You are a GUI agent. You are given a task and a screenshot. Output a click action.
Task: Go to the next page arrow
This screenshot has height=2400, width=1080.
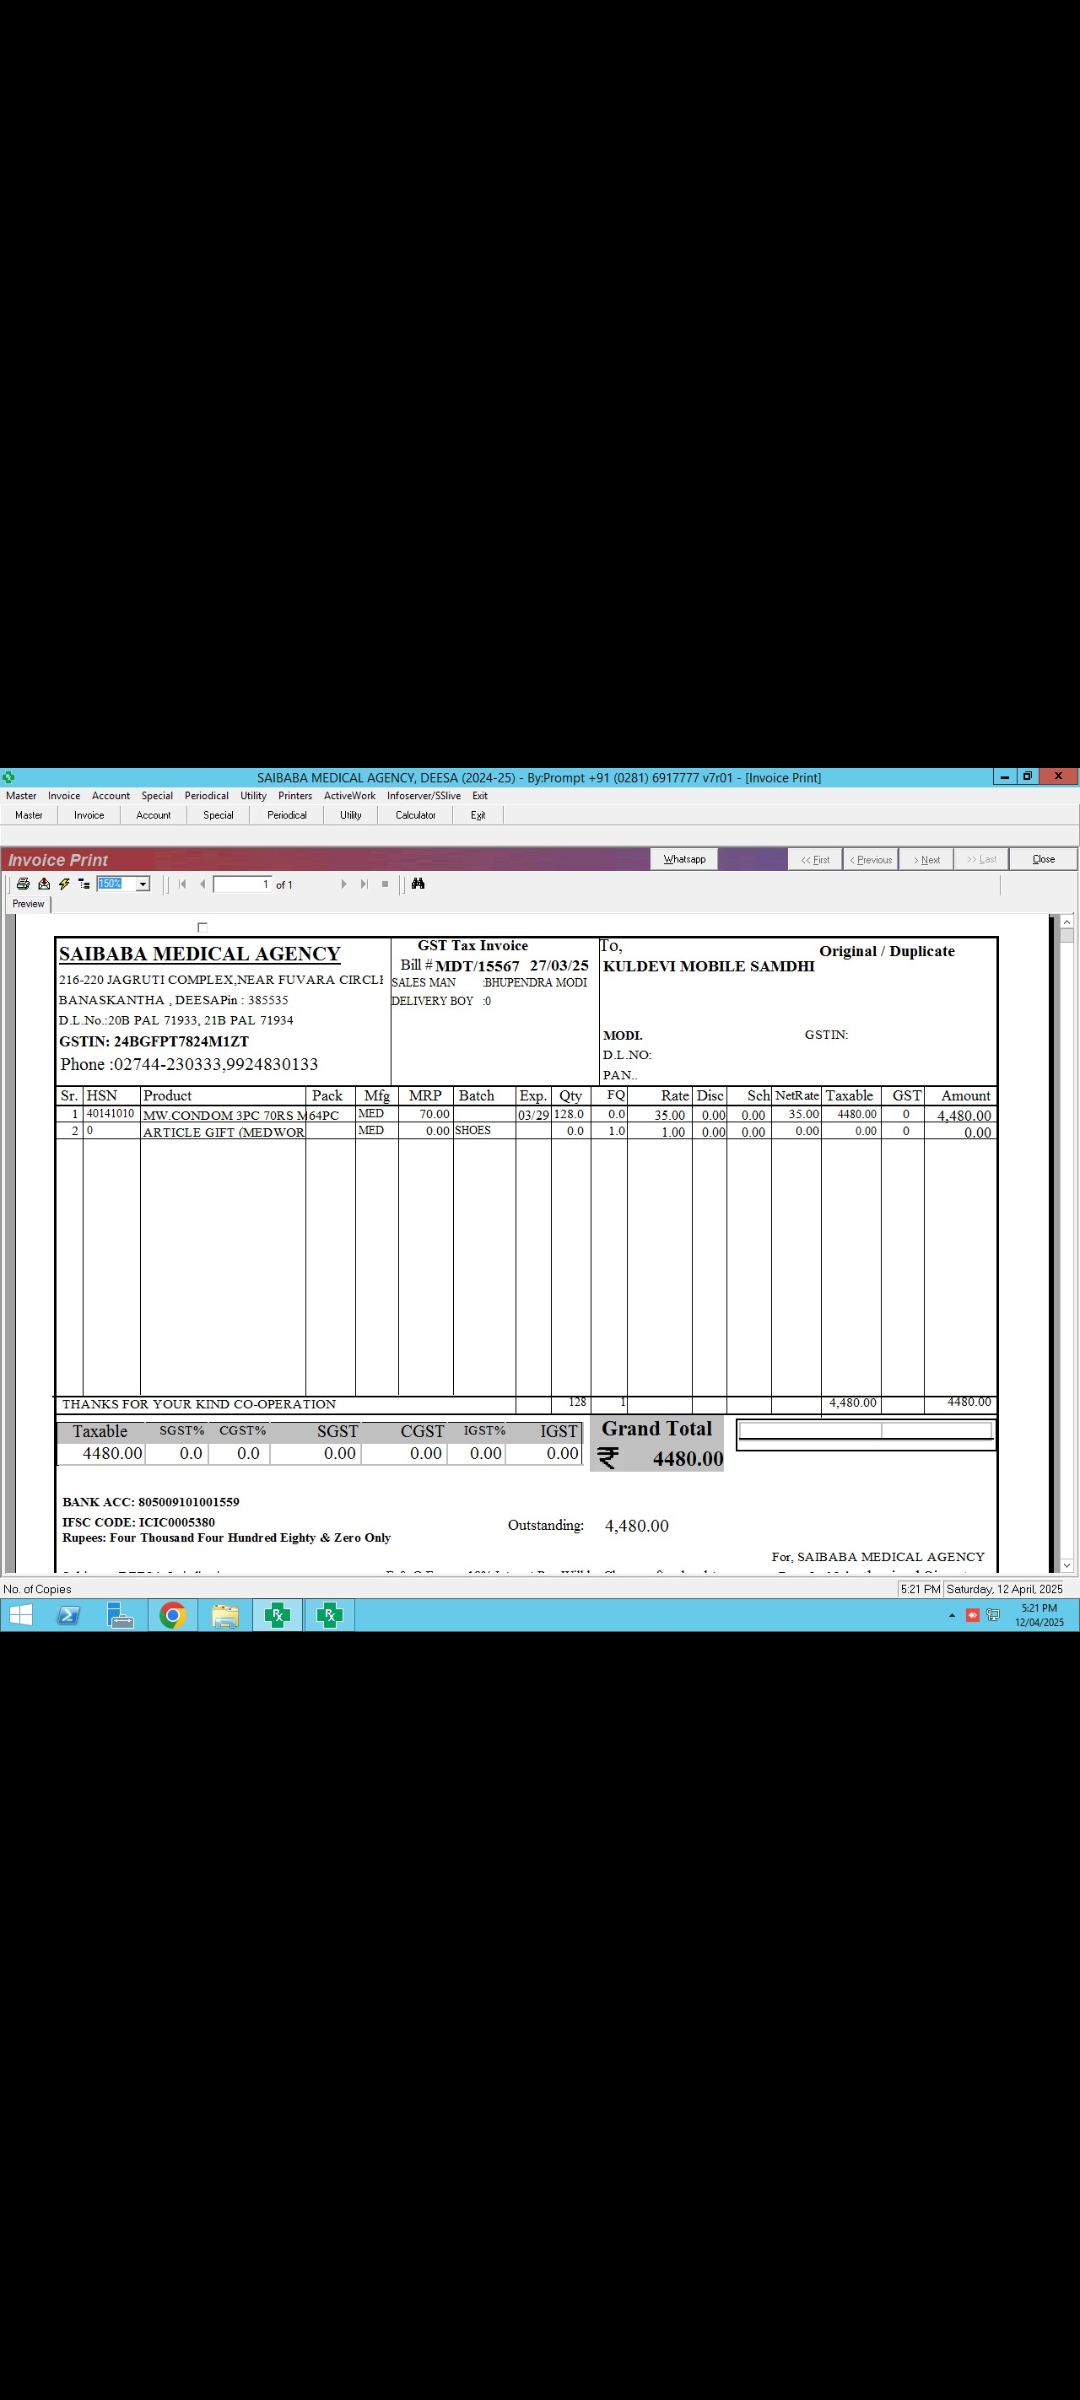[x=344, y=884]
